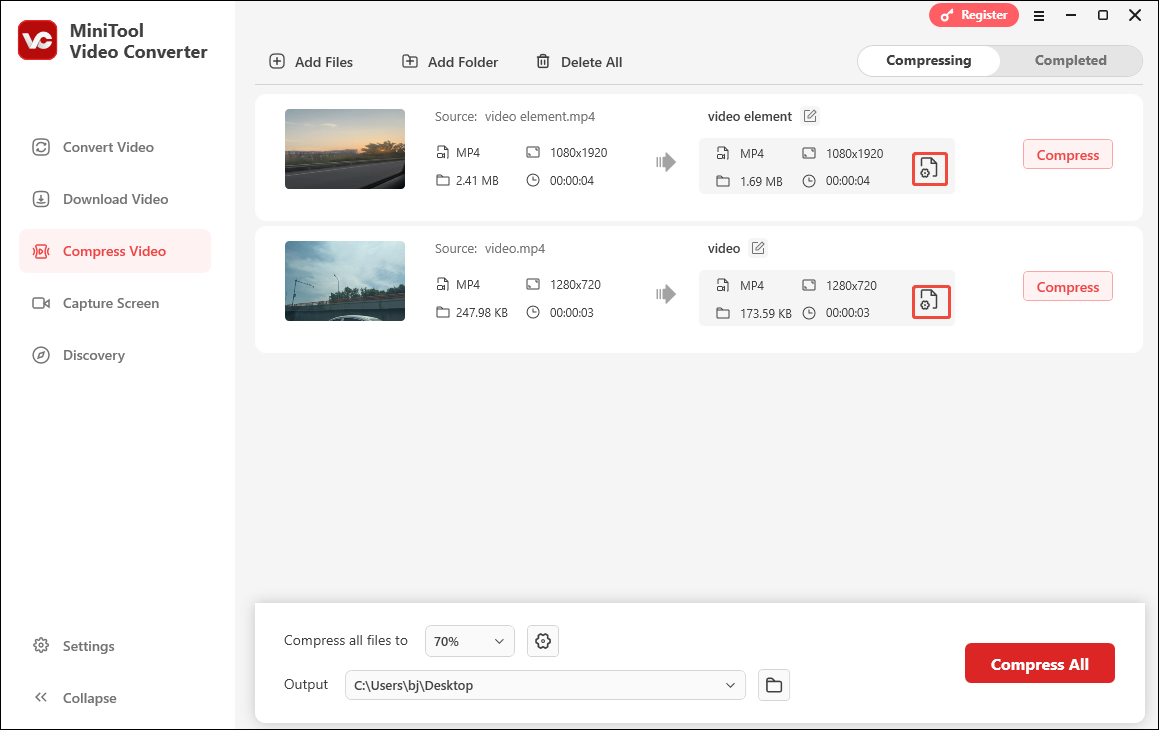Click source name 'video element.mp4'
This screenshot has width=1159, height=730.
pos(540,117)
